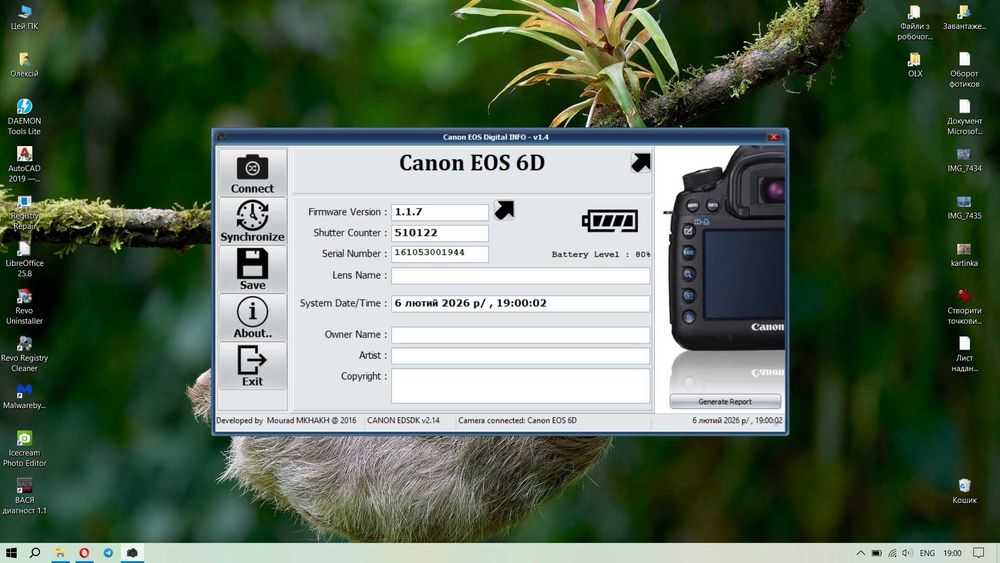Select the kartinka image file
The image size is (1000, 563).
[x=964, y=254]
